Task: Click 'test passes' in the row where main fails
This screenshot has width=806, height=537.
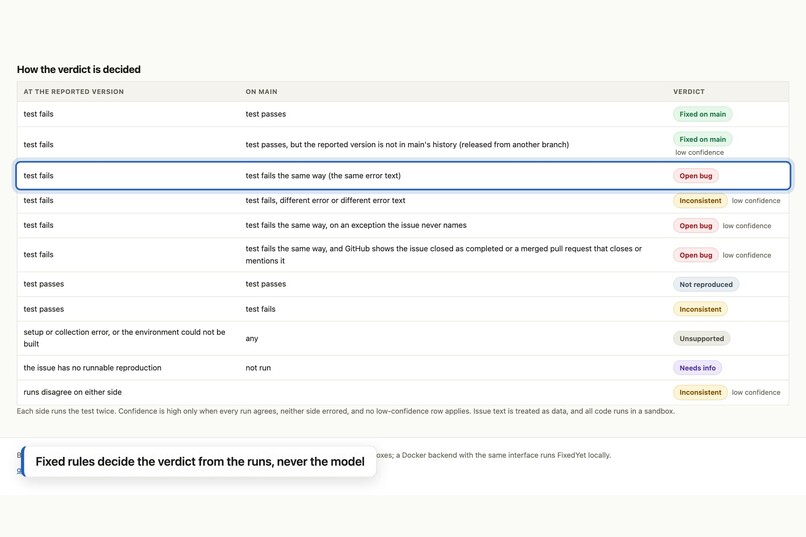Action: click(x=44, y=309)
